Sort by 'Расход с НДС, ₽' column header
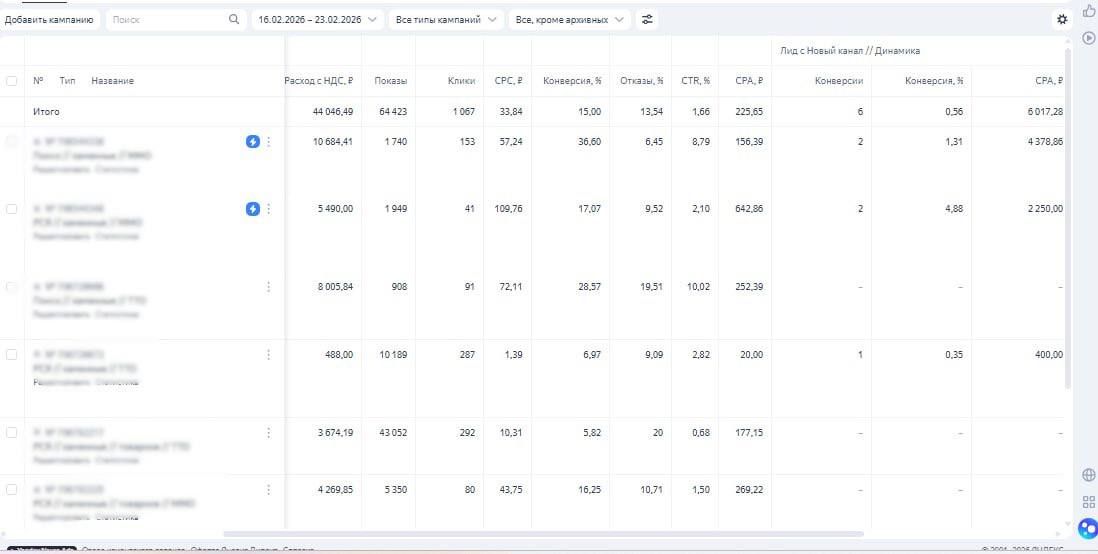Screen dimensions: 1098x554 pos(318,81)
